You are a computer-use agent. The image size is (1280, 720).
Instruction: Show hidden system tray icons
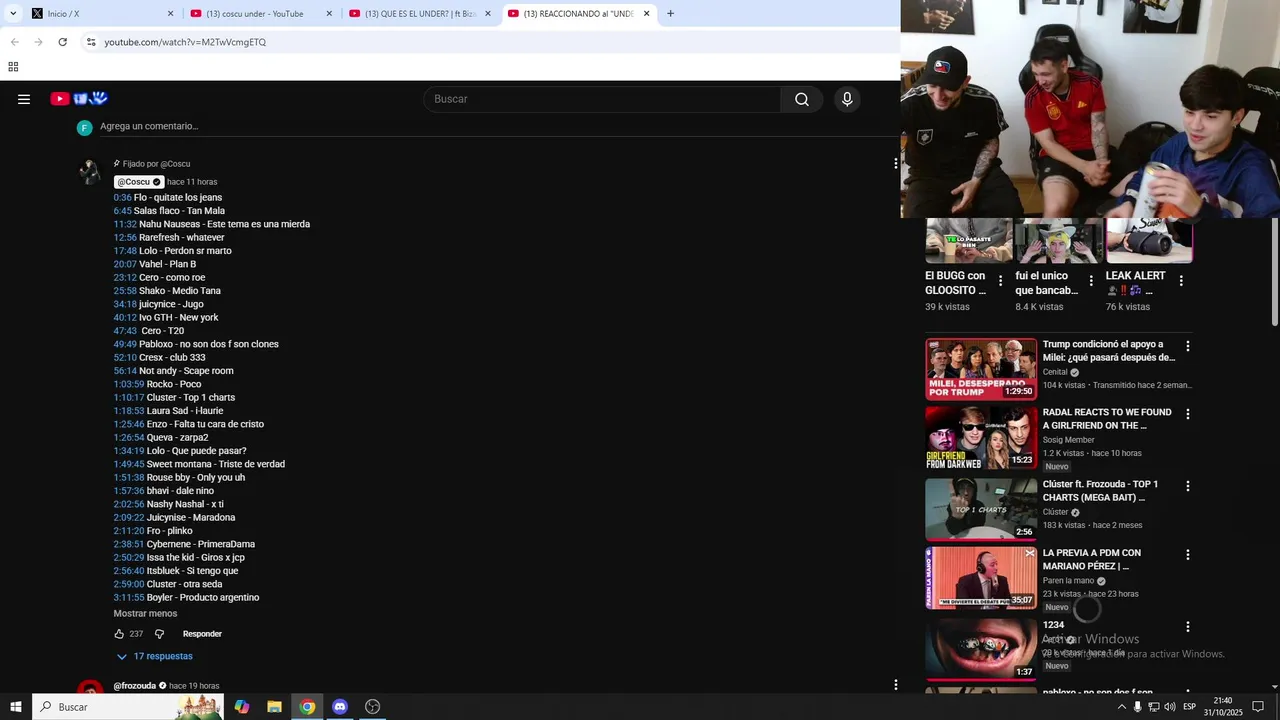(x=1121, y=707)
